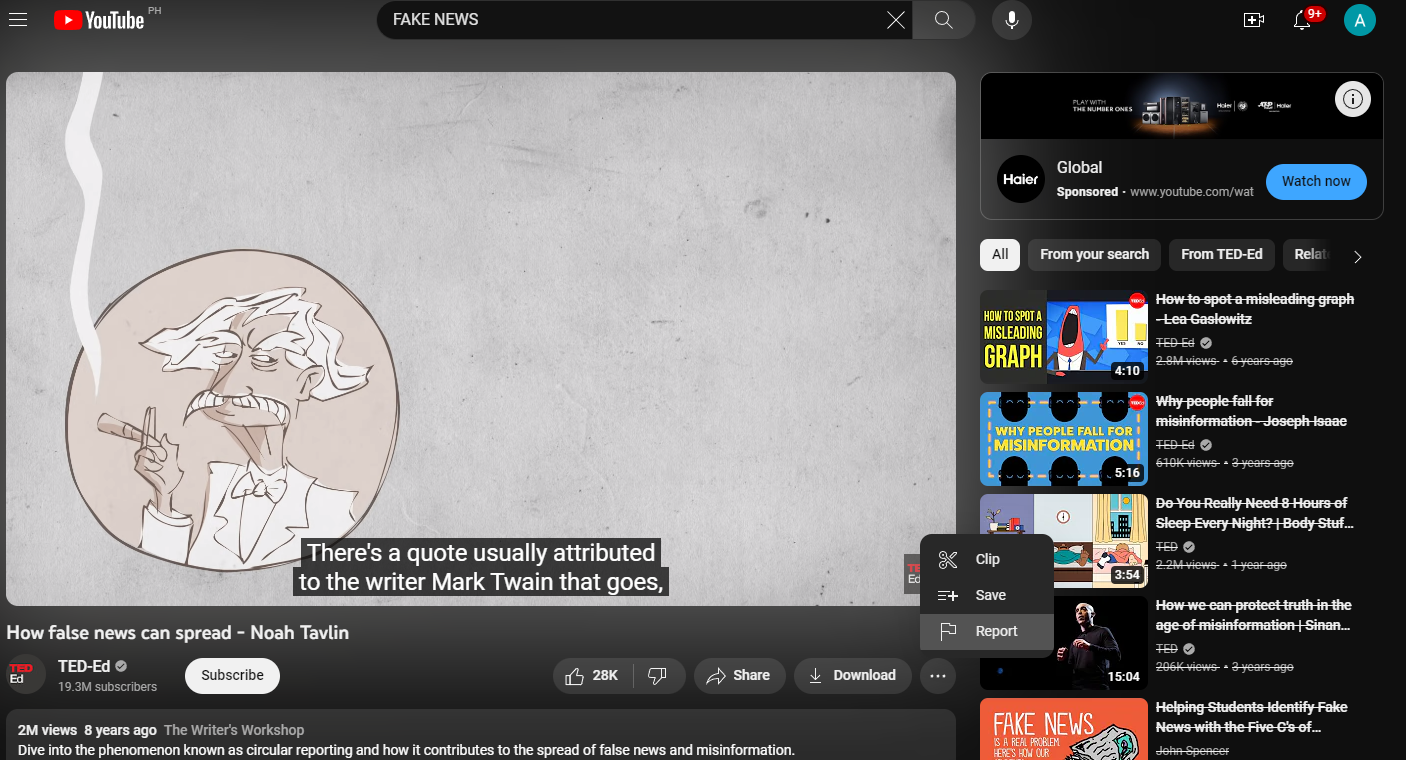1406x760 pixels.
Task: Open the Share dialog
Action: pos(739,675)
